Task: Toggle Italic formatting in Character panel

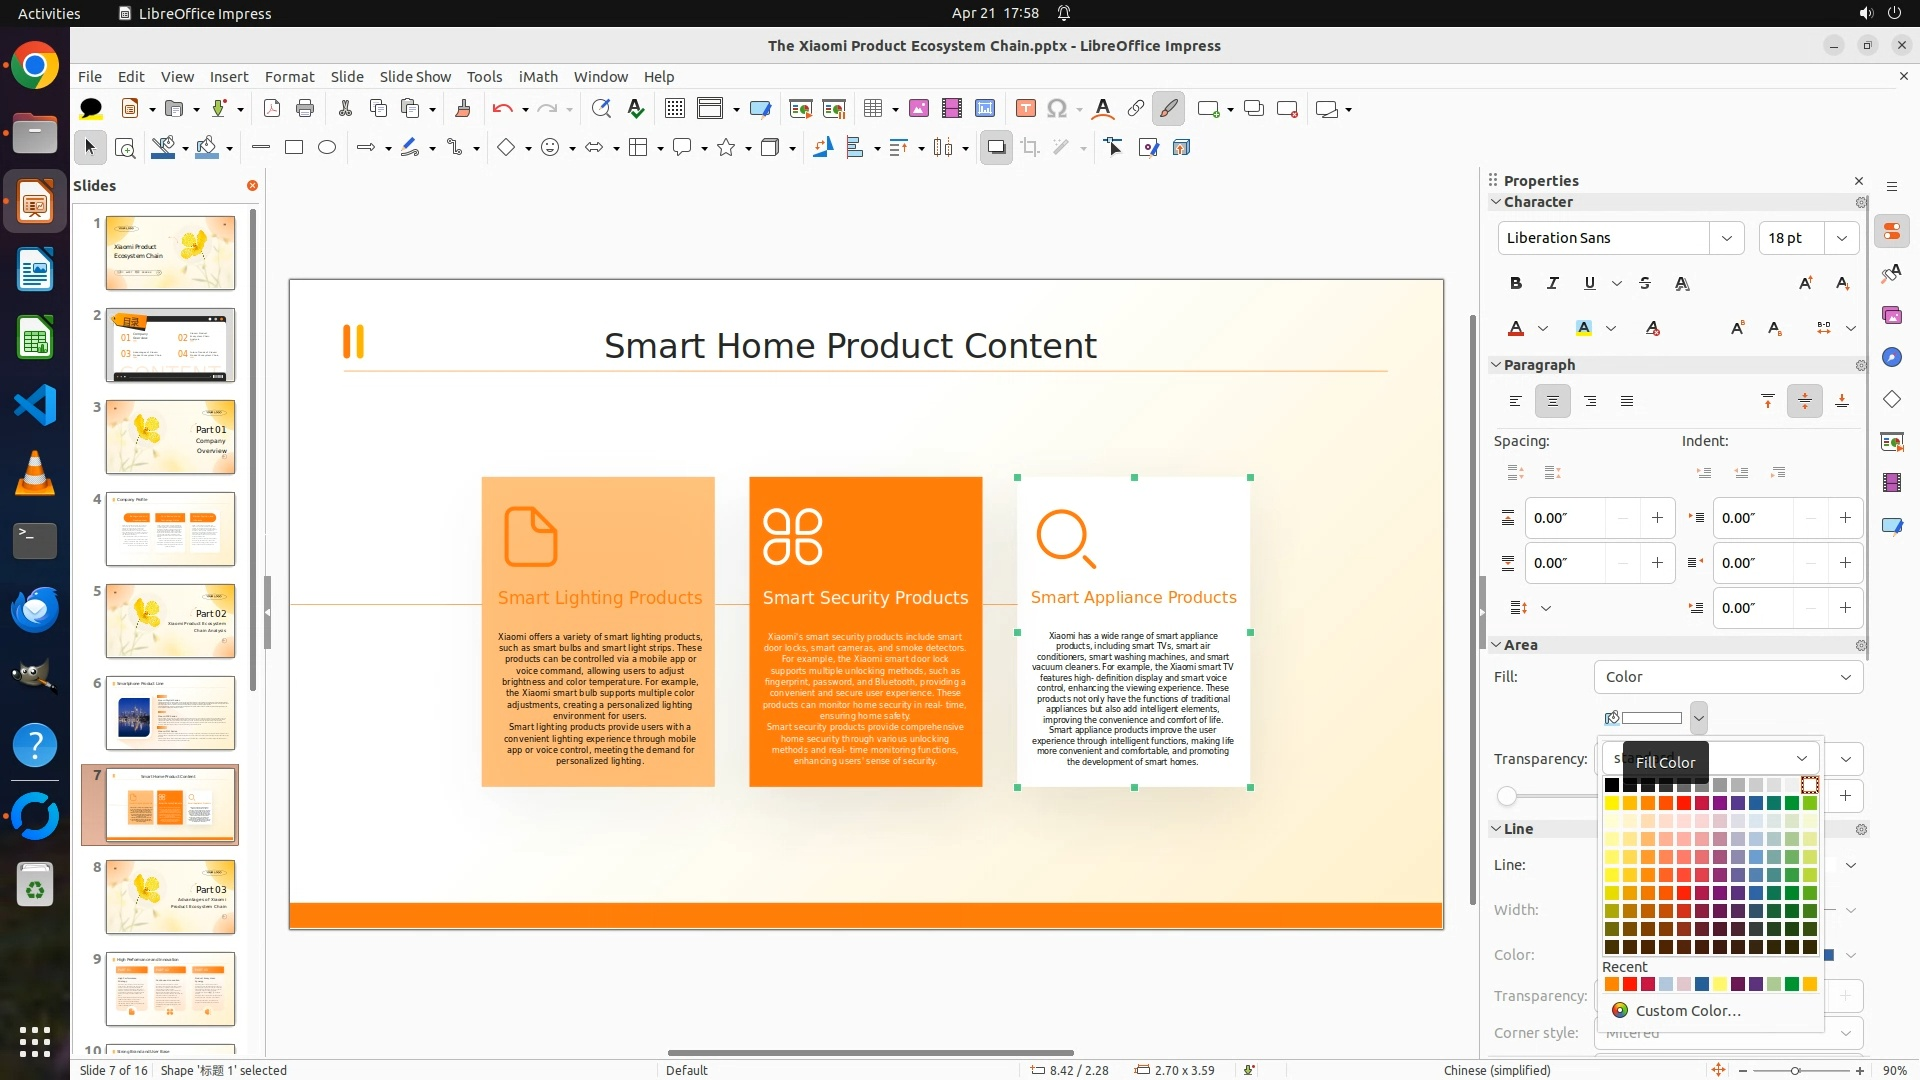Action: point(1553,284)
